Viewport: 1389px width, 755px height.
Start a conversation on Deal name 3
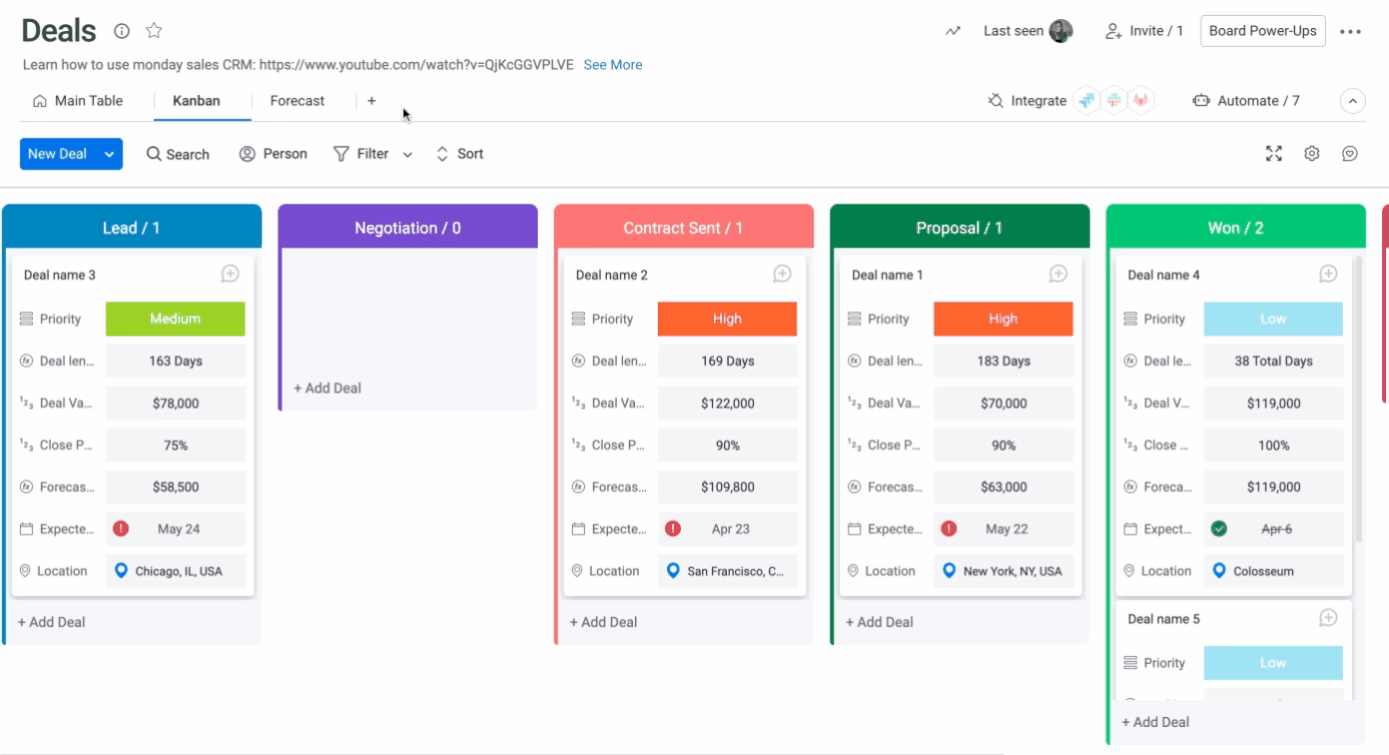coord(230,274)
